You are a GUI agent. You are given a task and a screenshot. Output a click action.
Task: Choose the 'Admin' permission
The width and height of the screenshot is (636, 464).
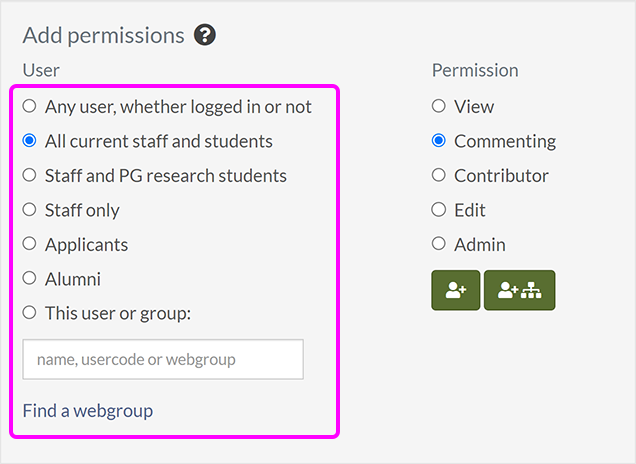pyautogui.click(x=439, y=244)
